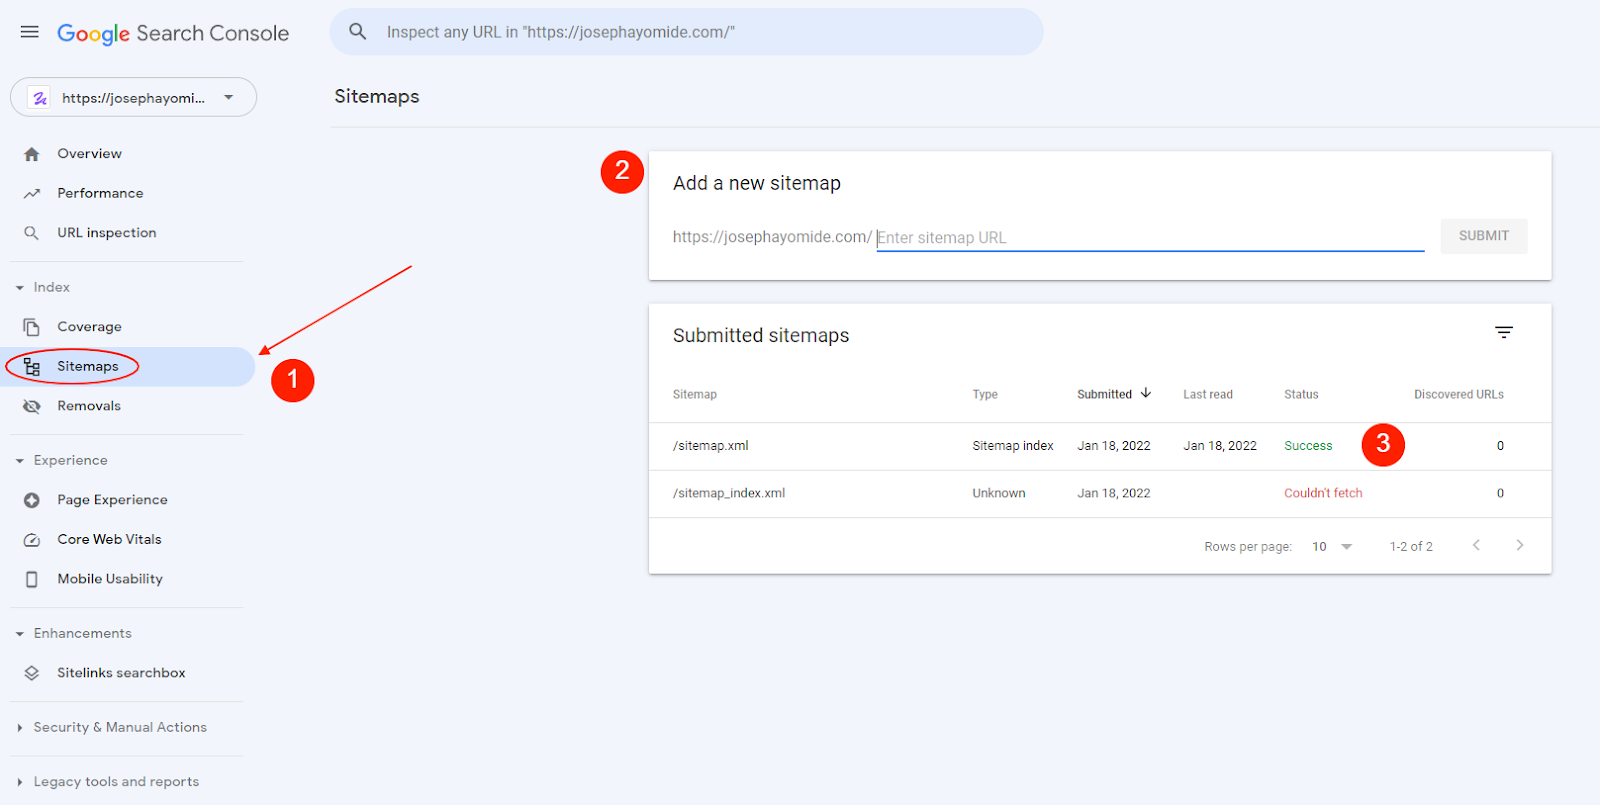
Task: Click the Last read column header
Action: pos(1208,395)
